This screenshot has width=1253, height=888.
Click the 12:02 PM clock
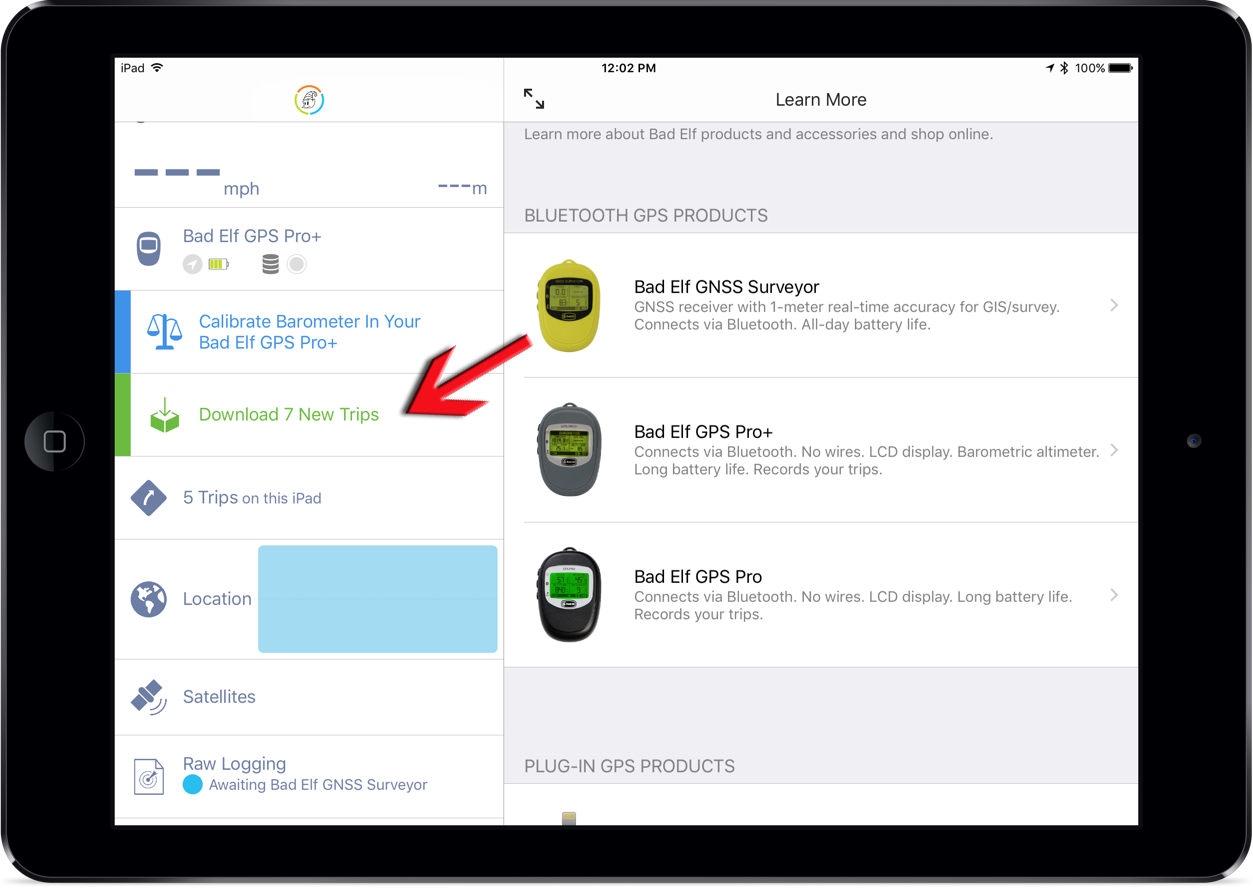pyautogui.click(x=628, y=68)
